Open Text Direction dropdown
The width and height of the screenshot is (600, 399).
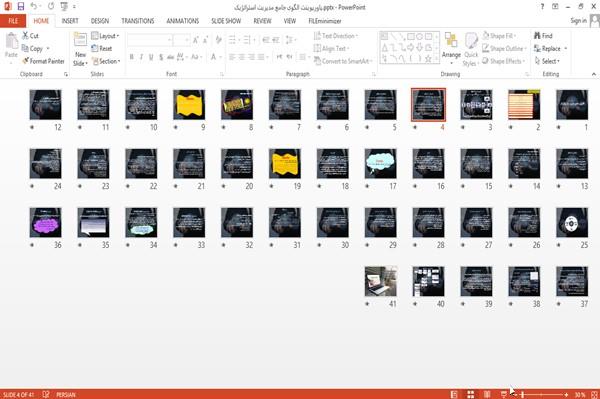336,36
